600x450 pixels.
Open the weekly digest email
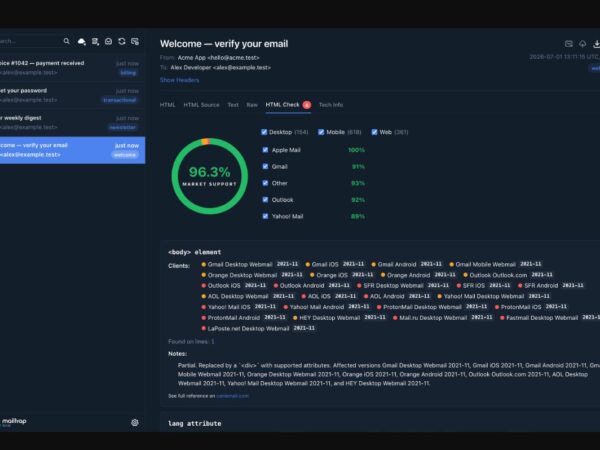[x=72, y=122]
